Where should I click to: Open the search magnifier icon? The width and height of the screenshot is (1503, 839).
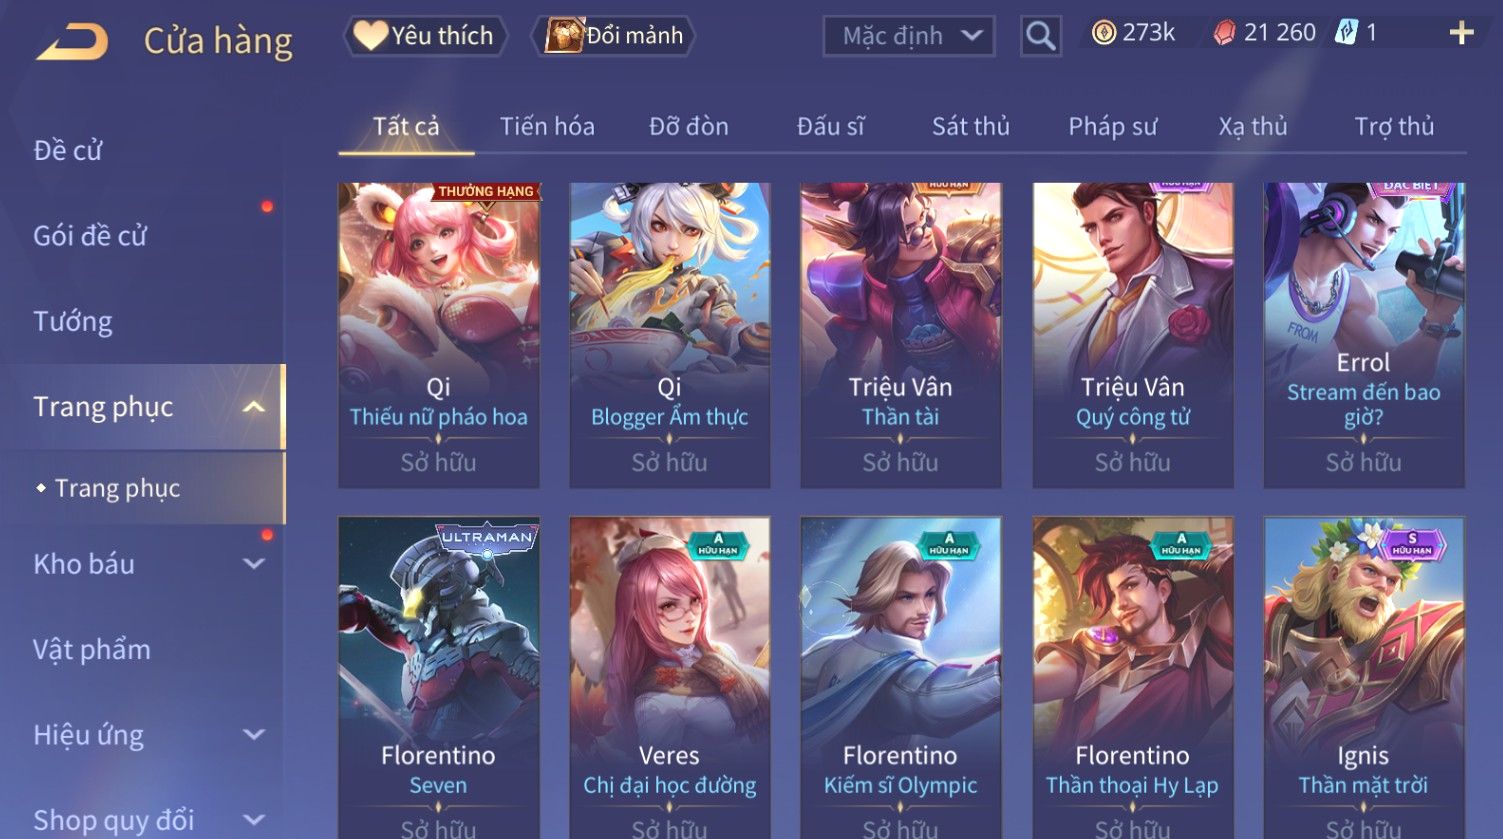tap(1040, 36)
